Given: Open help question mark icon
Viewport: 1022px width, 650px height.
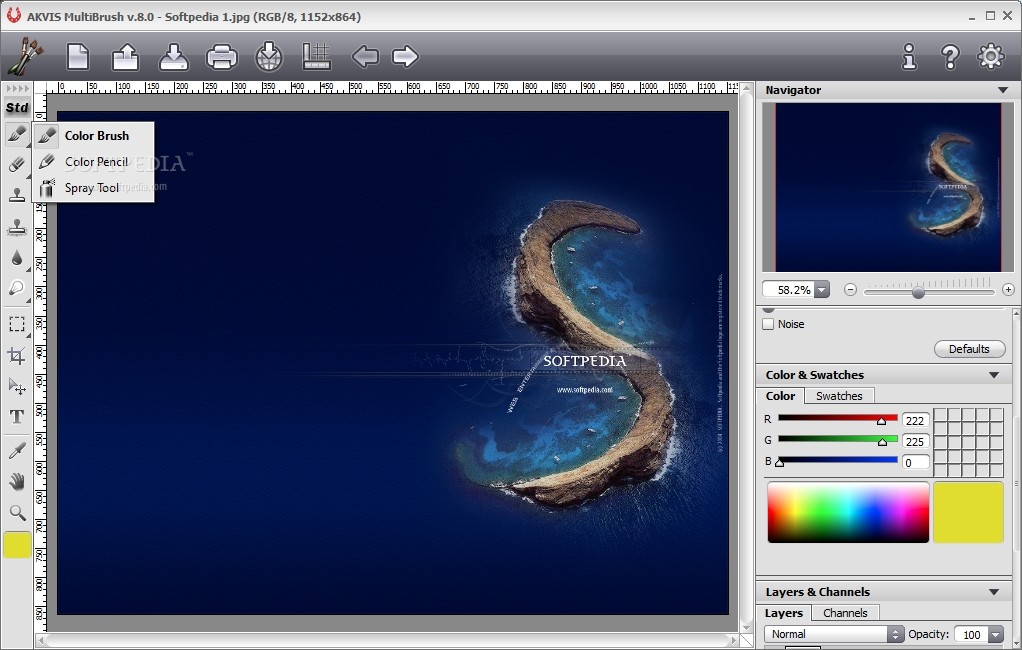Looking at the screenshot, I should pos(950,57).
